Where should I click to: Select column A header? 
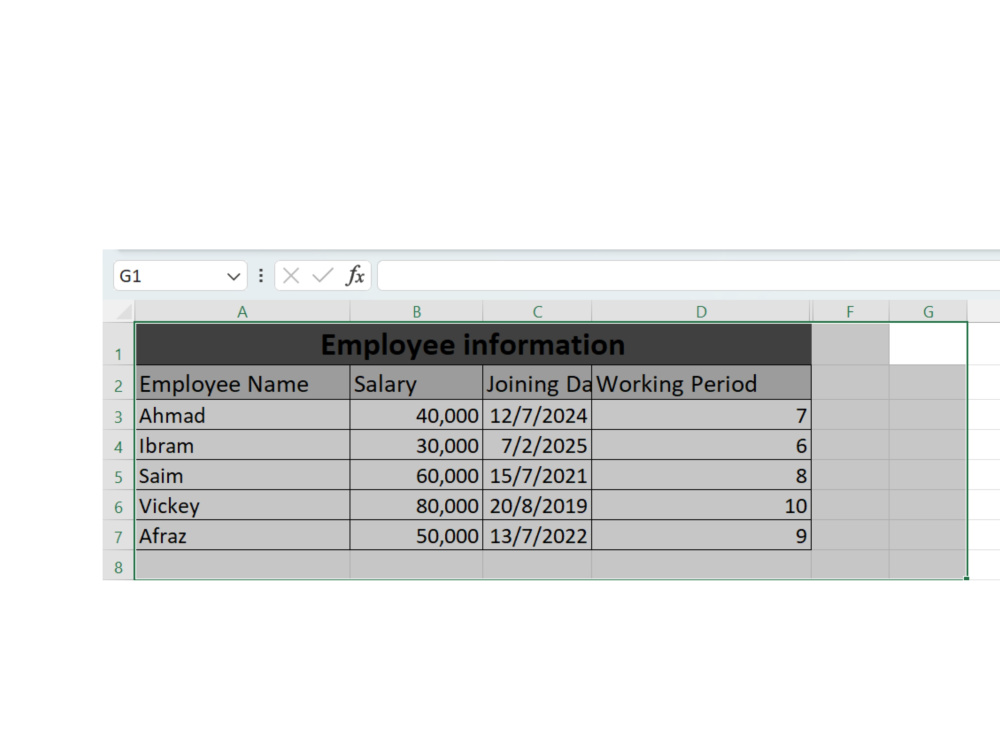coord(242,312)
